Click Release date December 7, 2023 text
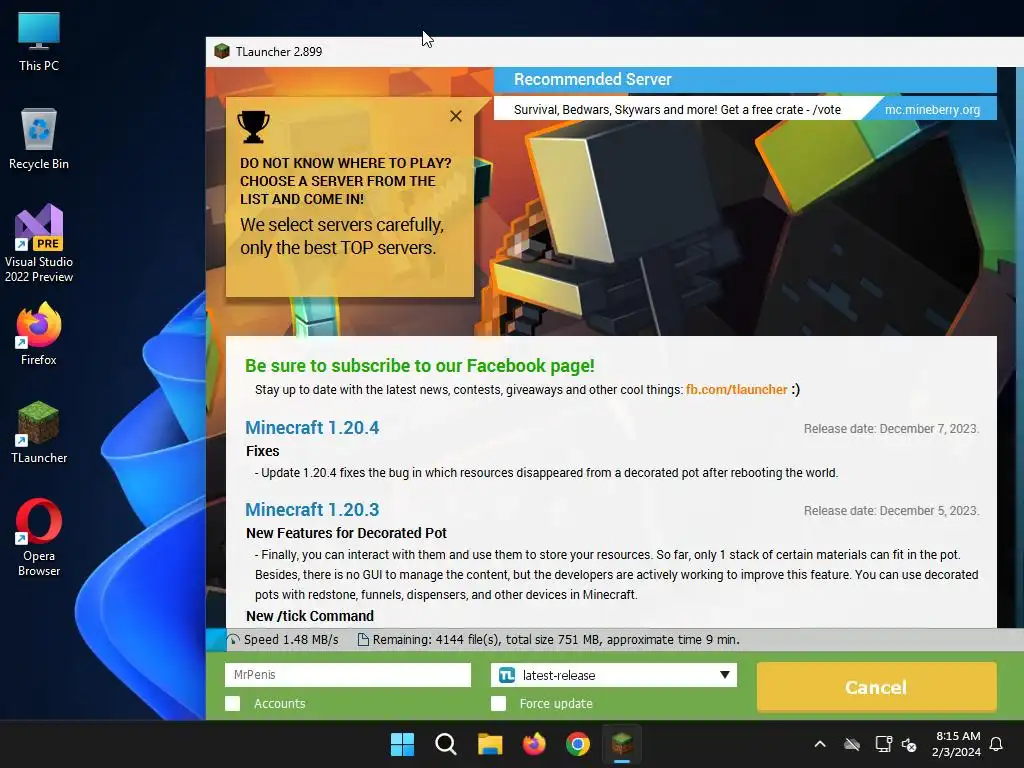 pos(891,429)
